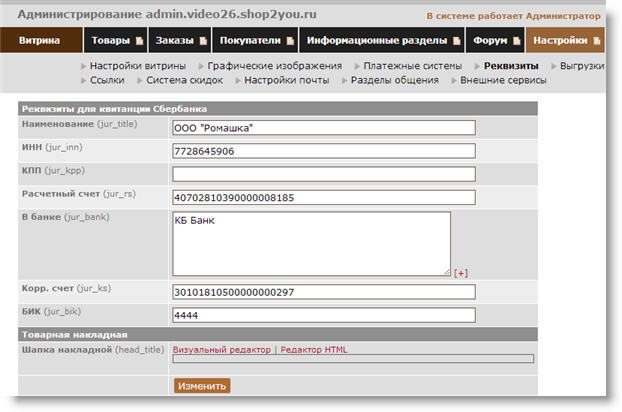Click the КПП (jur_kpp) label

[x=53, y=171]
